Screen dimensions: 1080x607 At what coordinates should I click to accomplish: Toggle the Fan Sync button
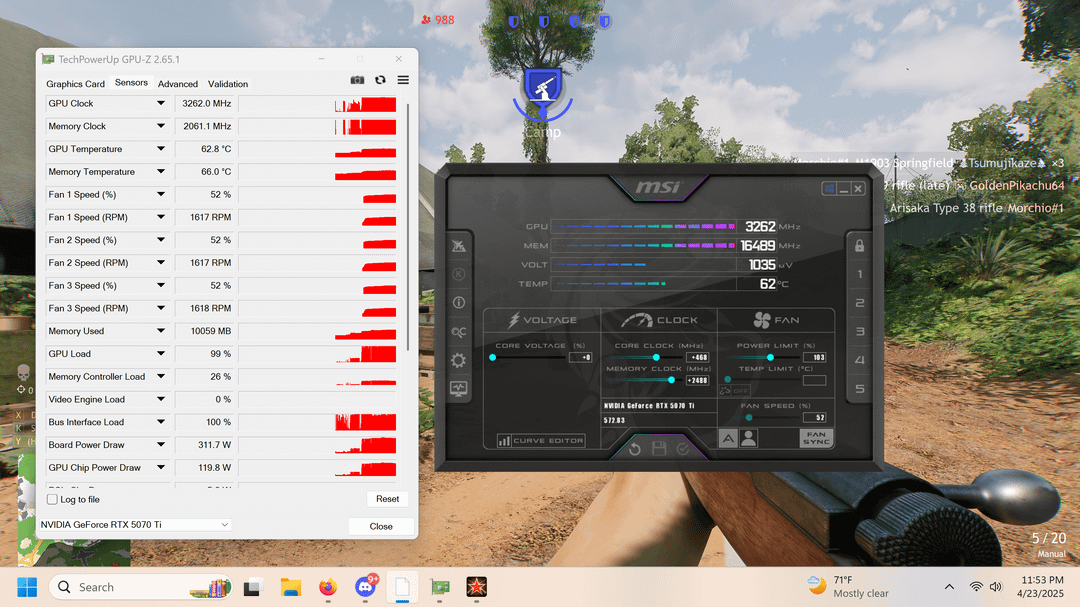(x=816, y=438)
